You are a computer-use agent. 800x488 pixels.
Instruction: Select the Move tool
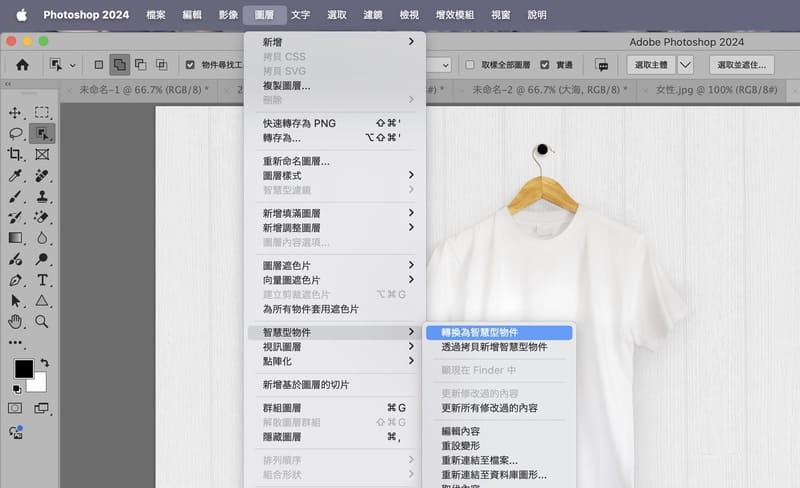click(x=15, y=112)
